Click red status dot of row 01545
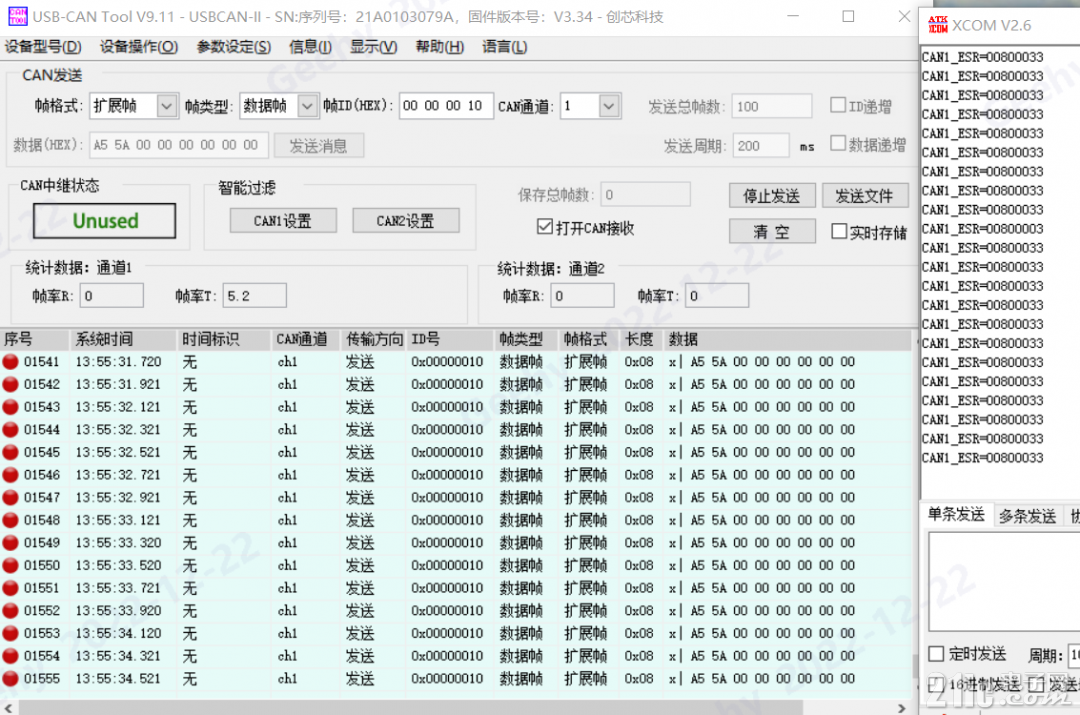 pos(10,453)
